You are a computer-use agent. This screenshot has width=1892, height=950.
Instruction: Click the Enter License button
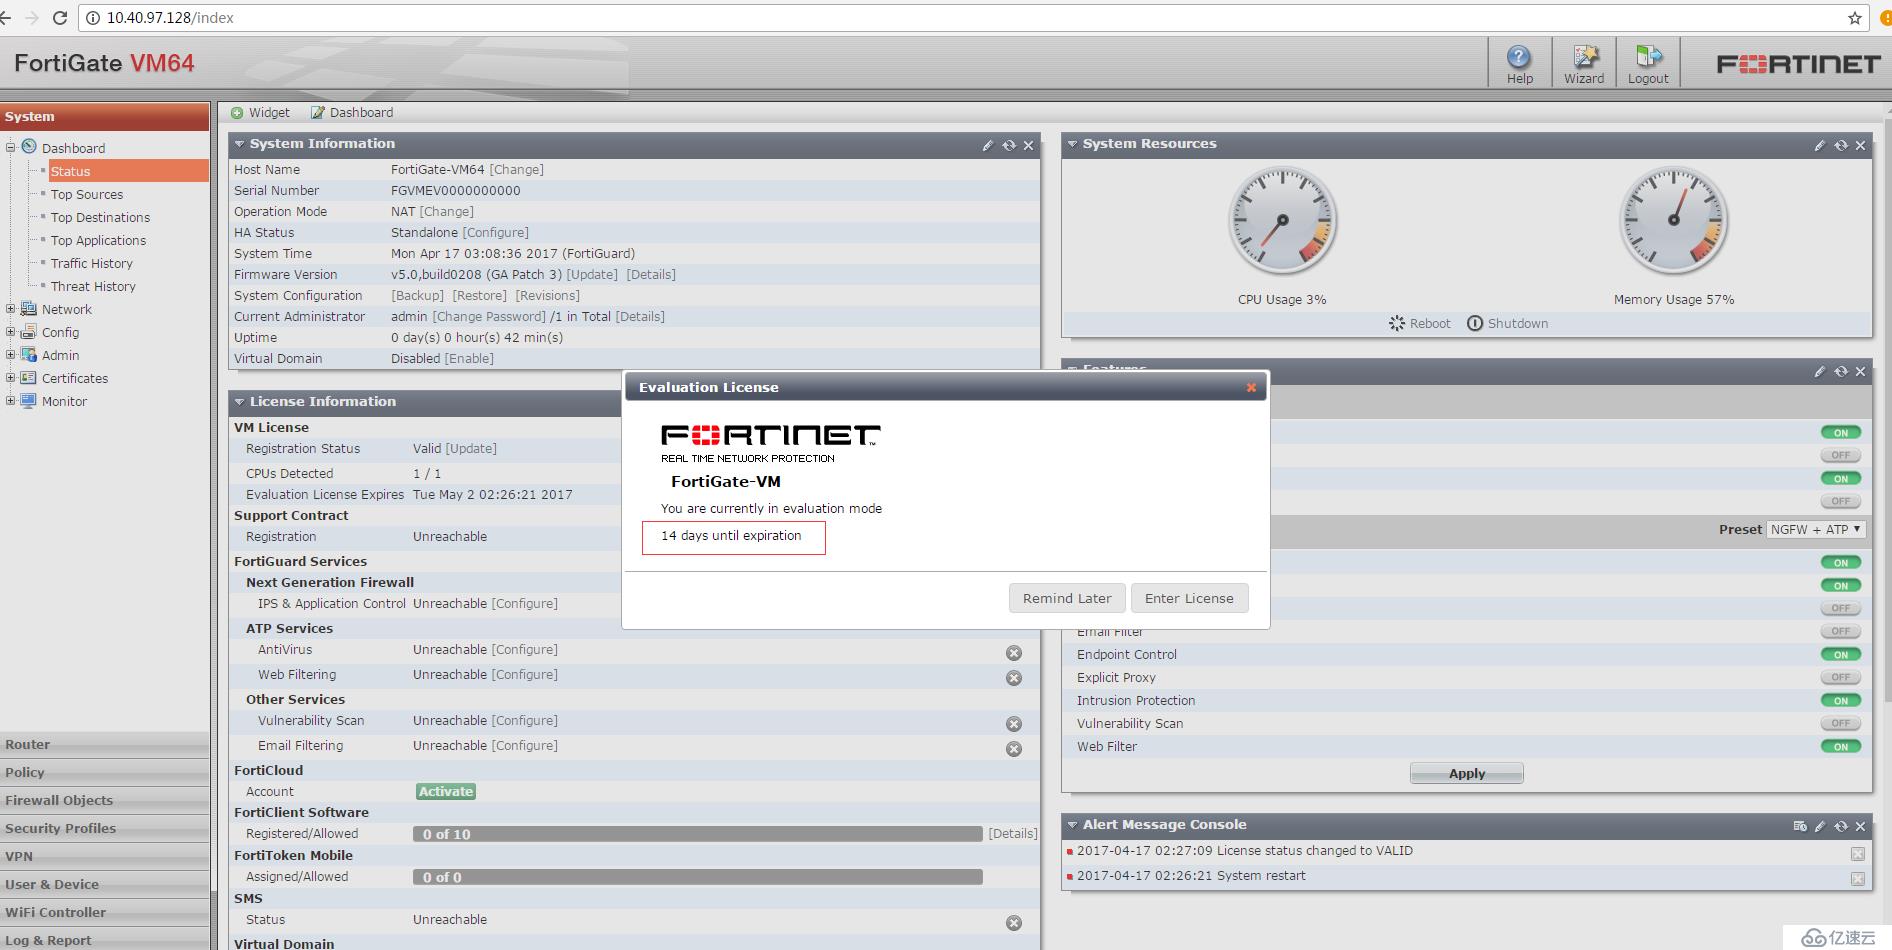click(x=1189, y=598)
